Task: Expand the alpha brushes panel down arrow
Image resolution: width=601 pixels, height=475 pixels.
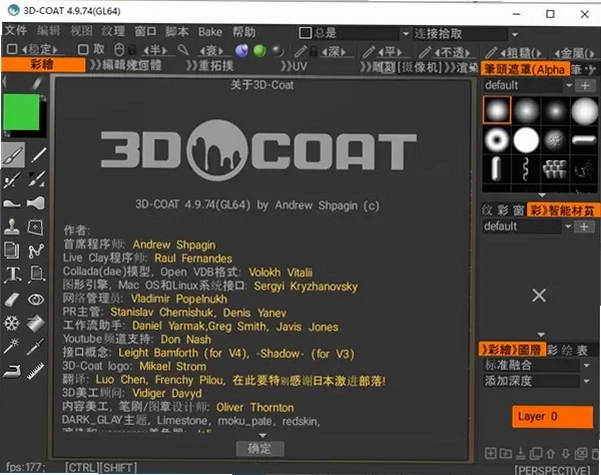Action: [x=542, y=195]
